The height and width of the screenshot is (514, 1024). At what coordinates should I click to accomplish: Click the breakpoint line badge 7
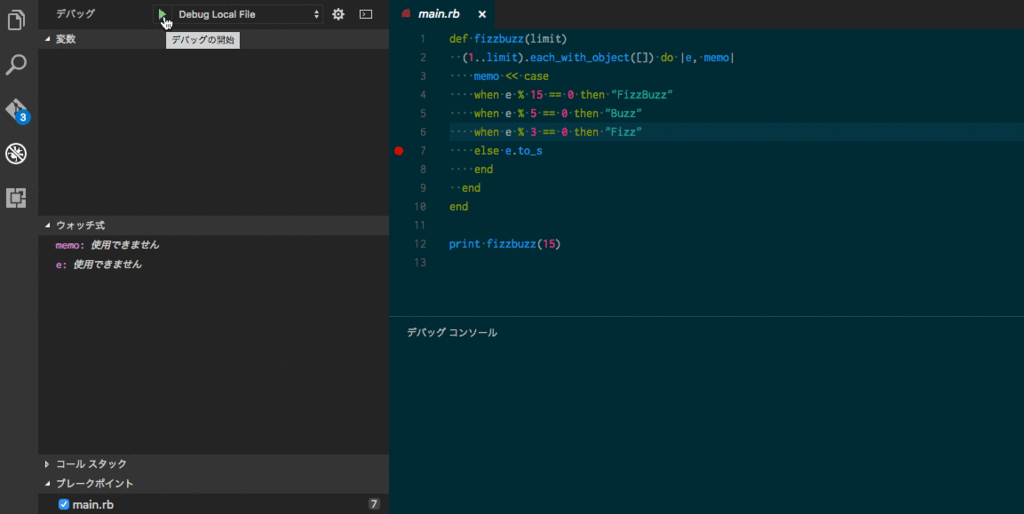click(374, 504)
